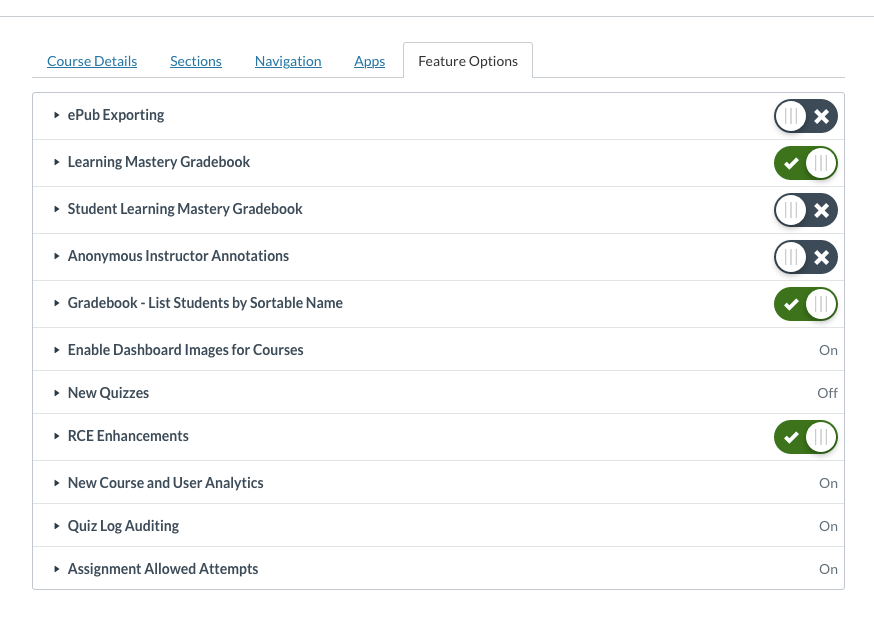The width and height of the screenshot is (874, 630).
Task: Select the Feature Options tab
Action: (468, 61)
